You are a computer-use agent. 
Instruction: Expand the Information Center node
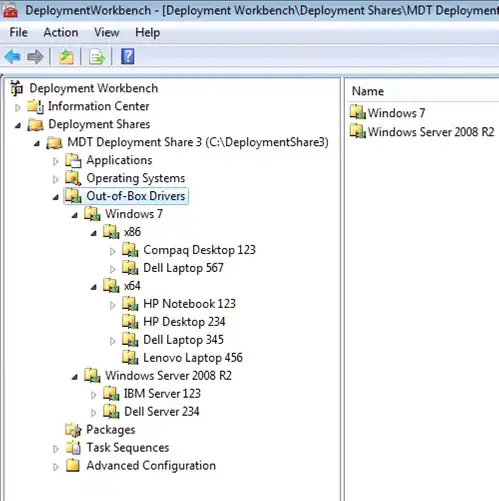point(18,107)
